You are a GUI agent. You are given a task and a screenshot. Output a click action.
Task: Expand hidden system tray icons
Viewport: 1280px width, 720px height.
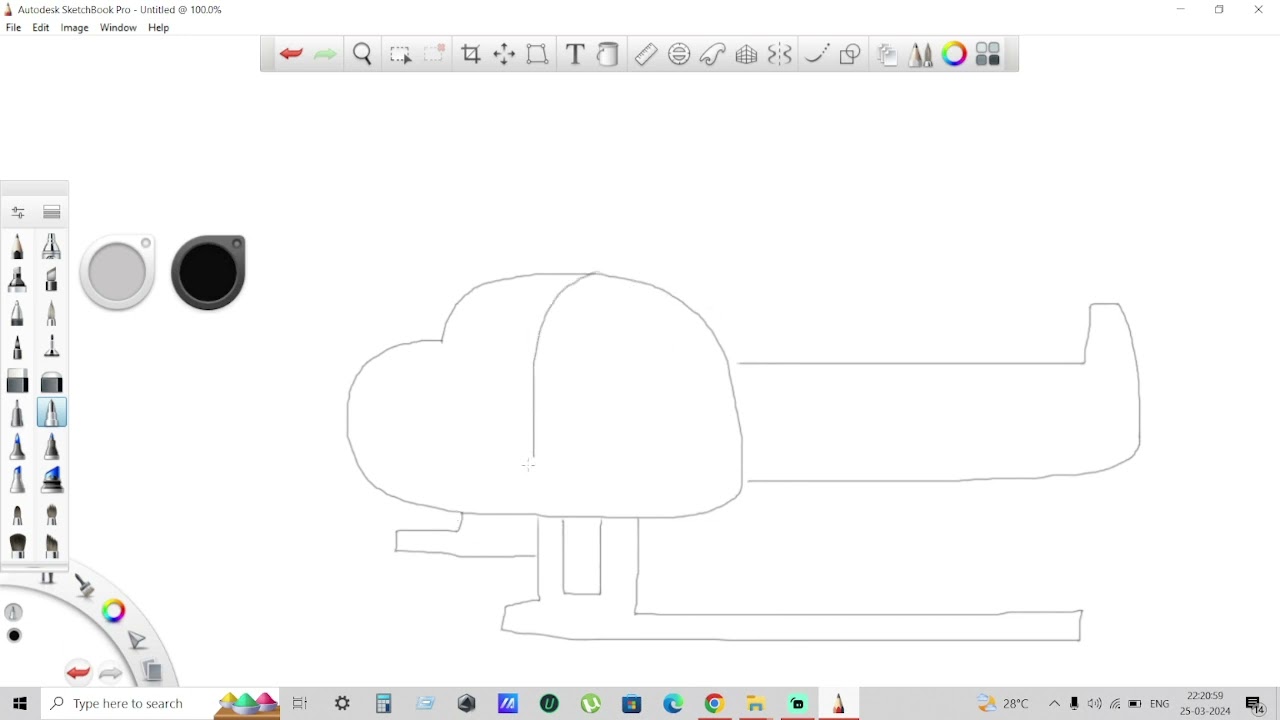point(1054,704)
